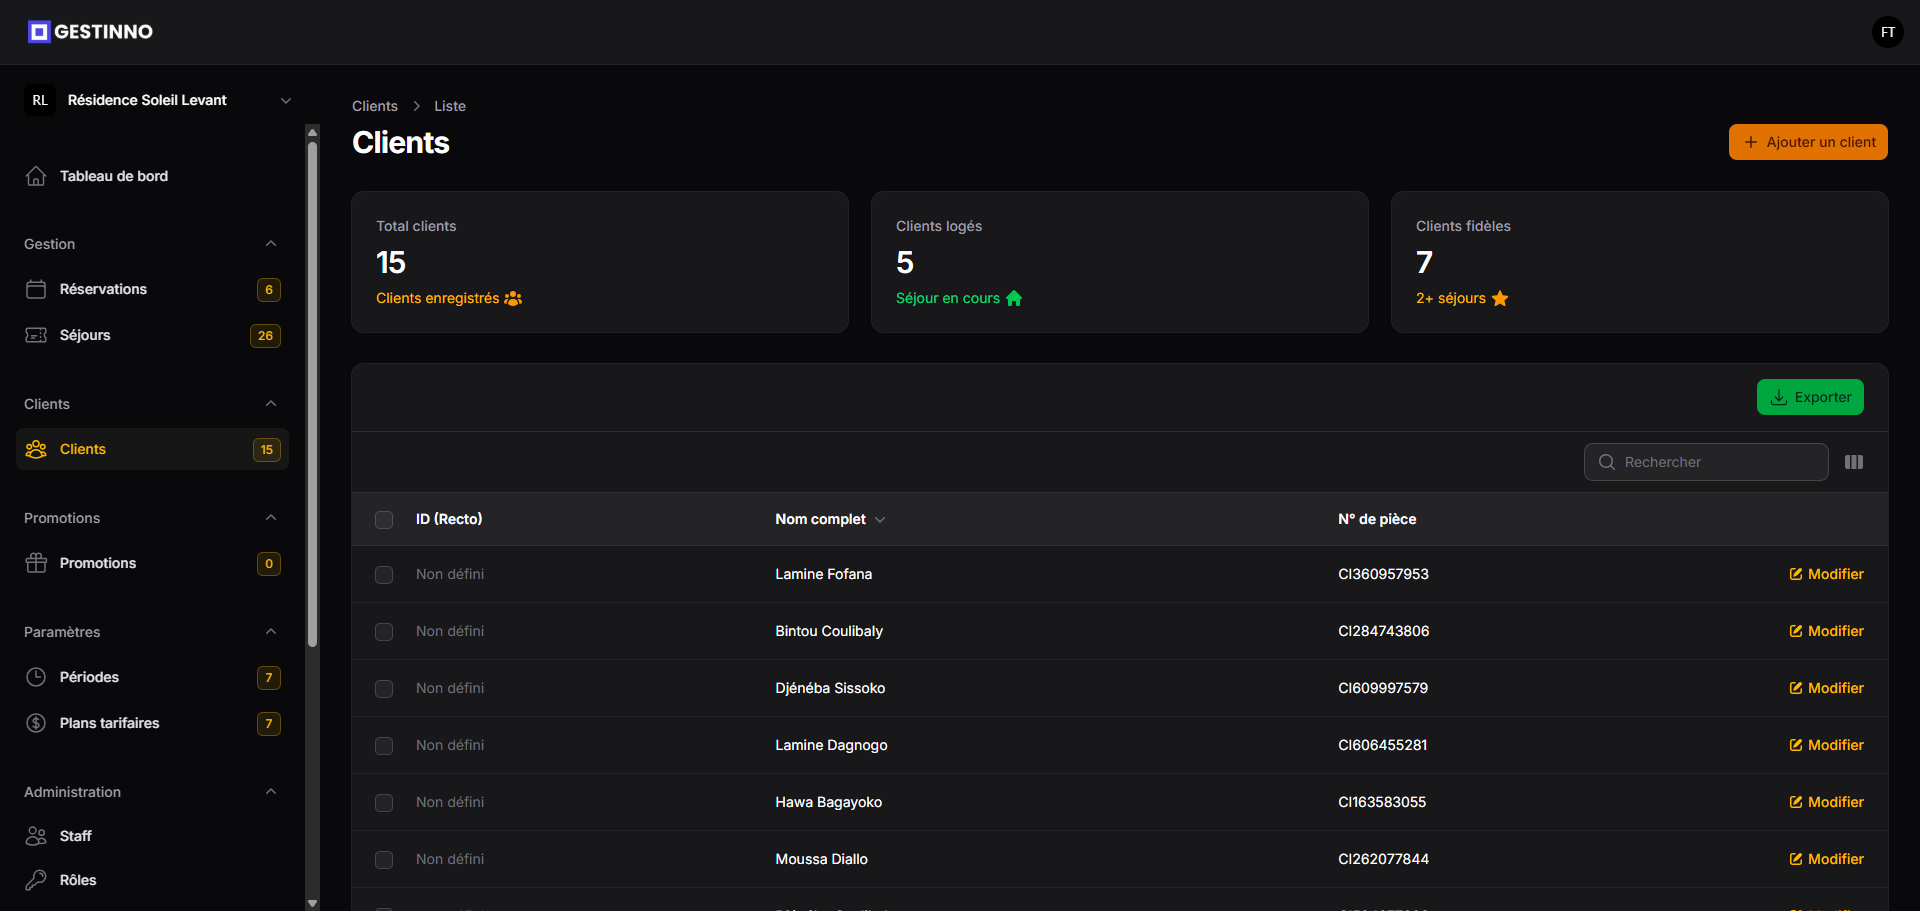The height and width of the screenshot is (911, 1920).
Task: Tick the checkbox for Lamine Fofana
Action: 384,575
